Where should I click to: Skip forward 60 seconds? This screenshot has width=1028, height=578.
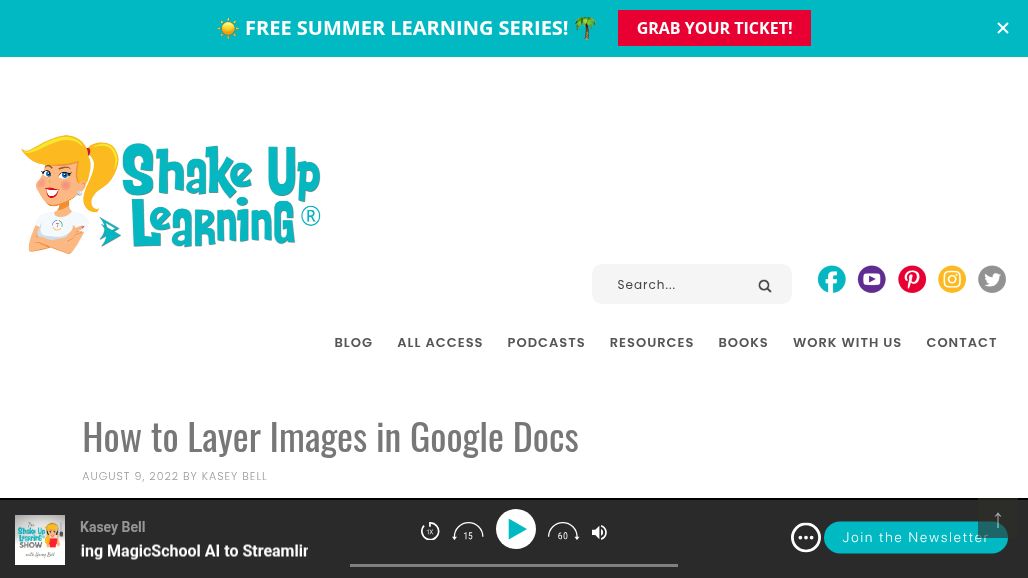pos(563,532)
